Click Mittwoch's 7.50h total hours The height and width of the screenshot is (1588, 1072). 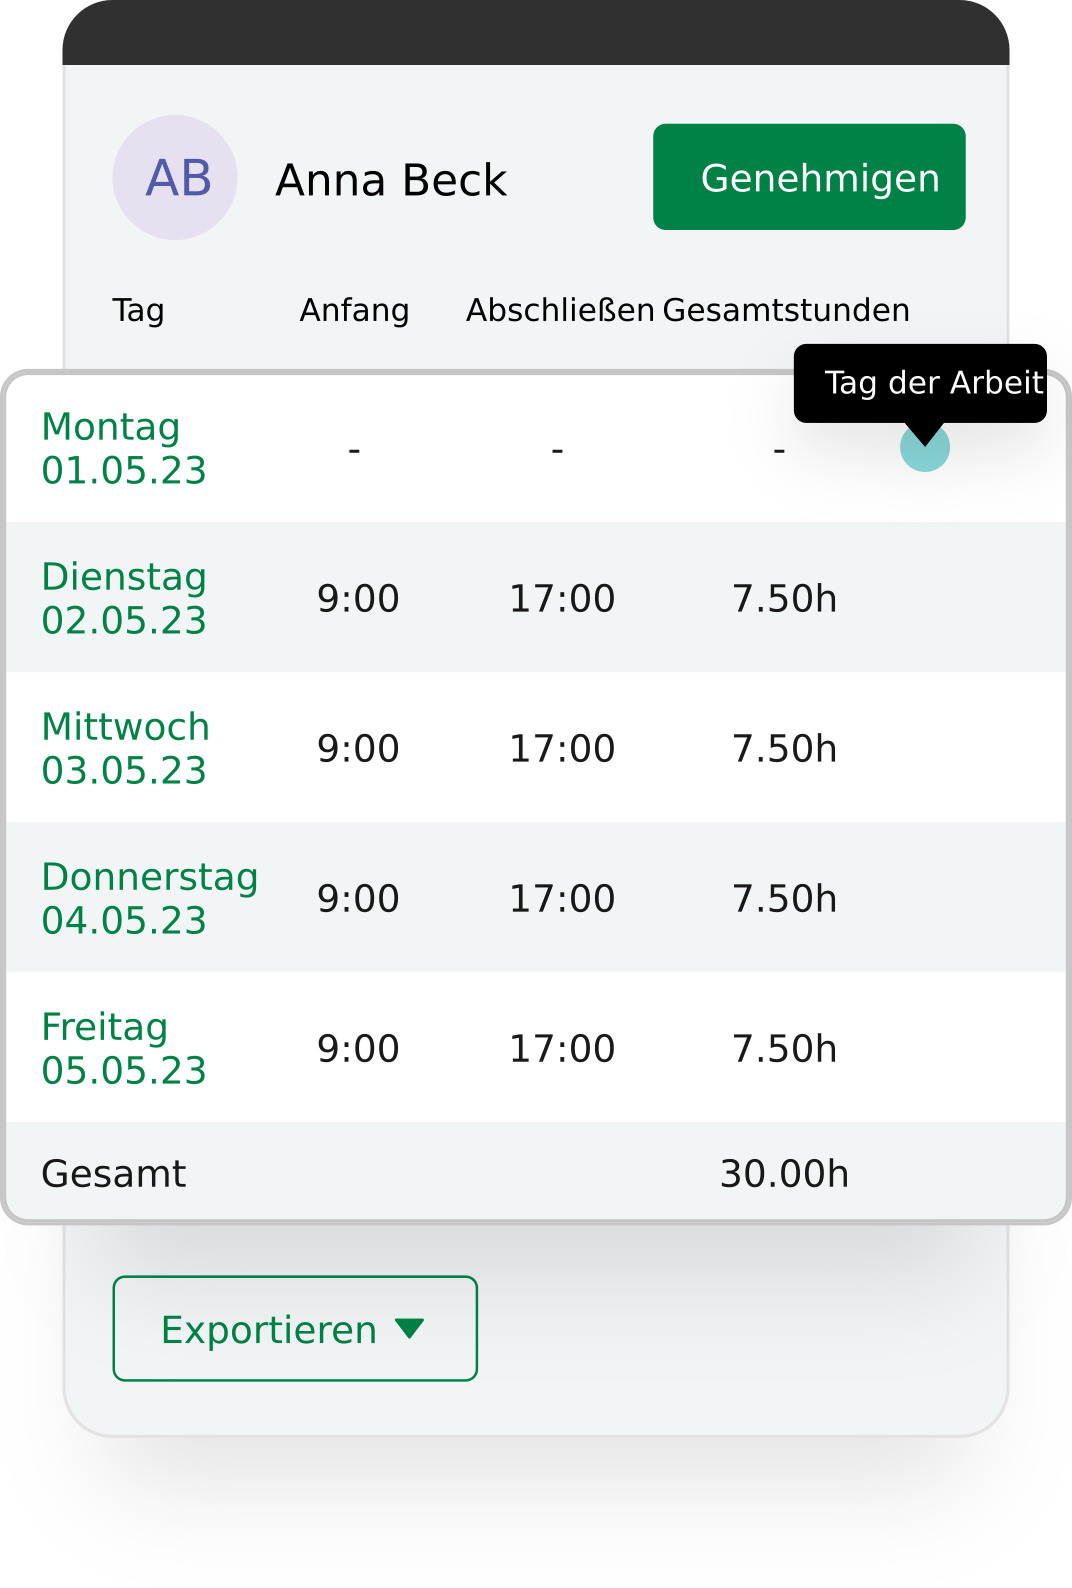[x=784, y=749]
